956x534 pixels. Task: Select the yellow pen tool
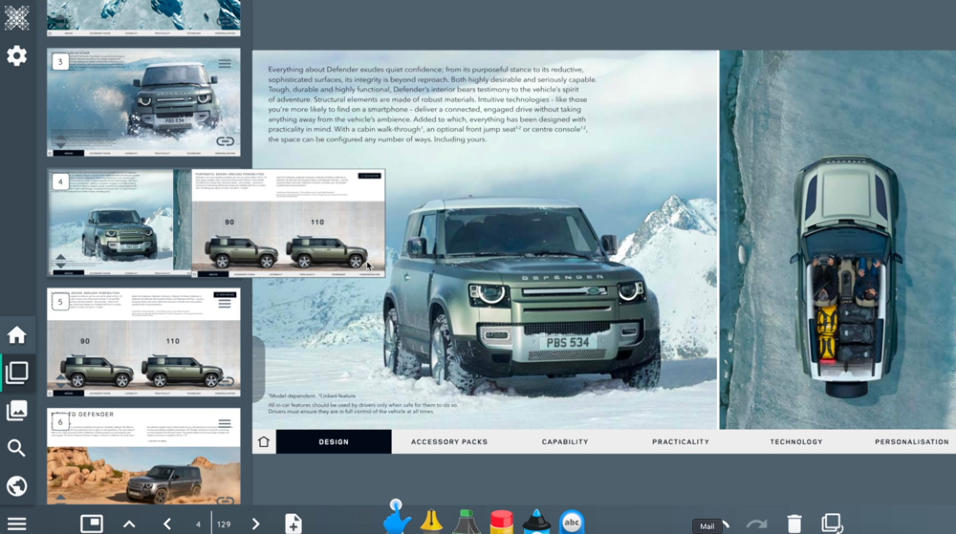(x=431, y=521)
